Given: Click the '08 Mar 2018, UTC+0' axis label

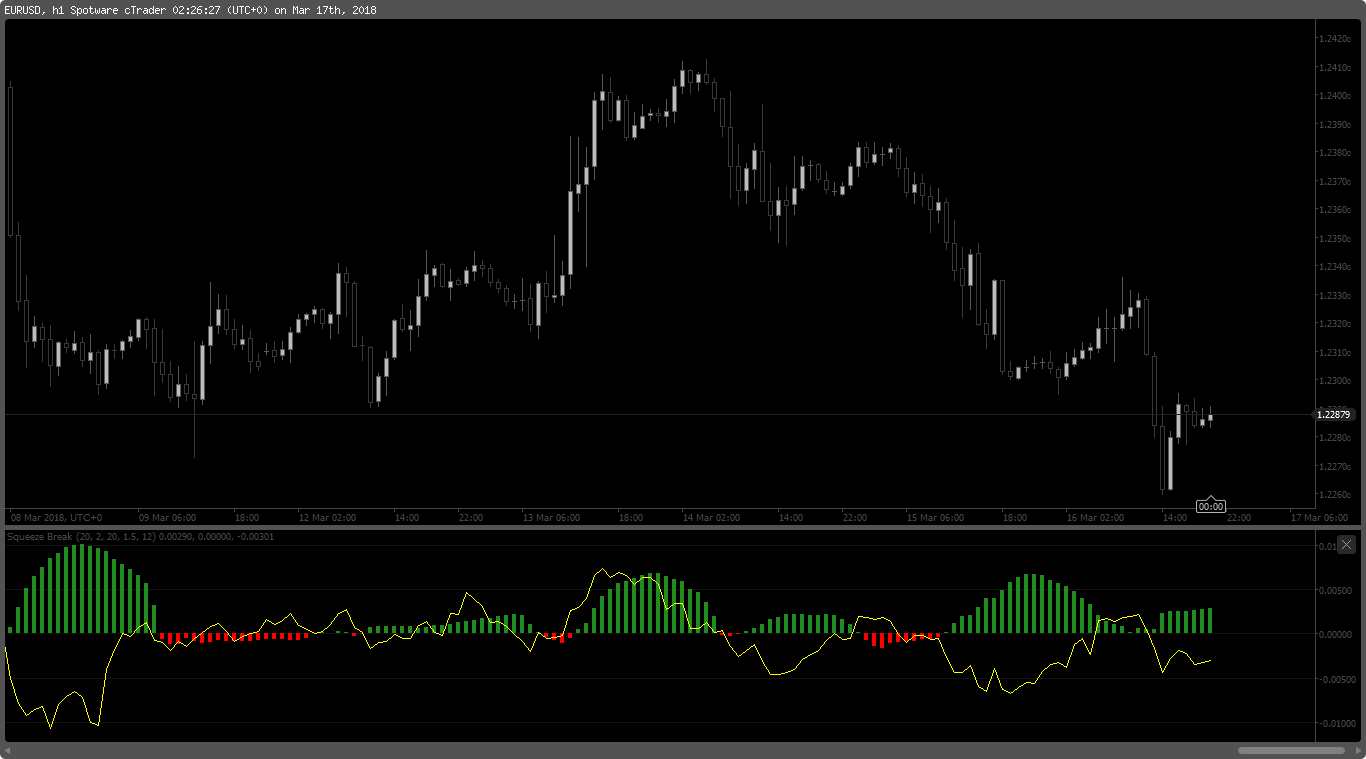Looking at the screenshot, I should coord(56,518).
